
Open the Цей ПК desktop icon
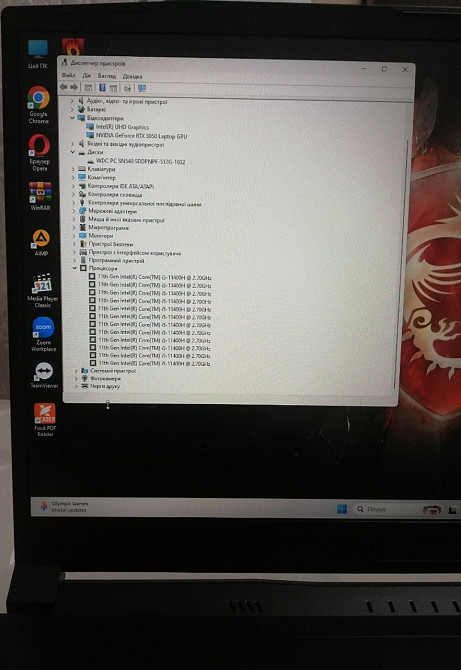[x=38, y=54]
